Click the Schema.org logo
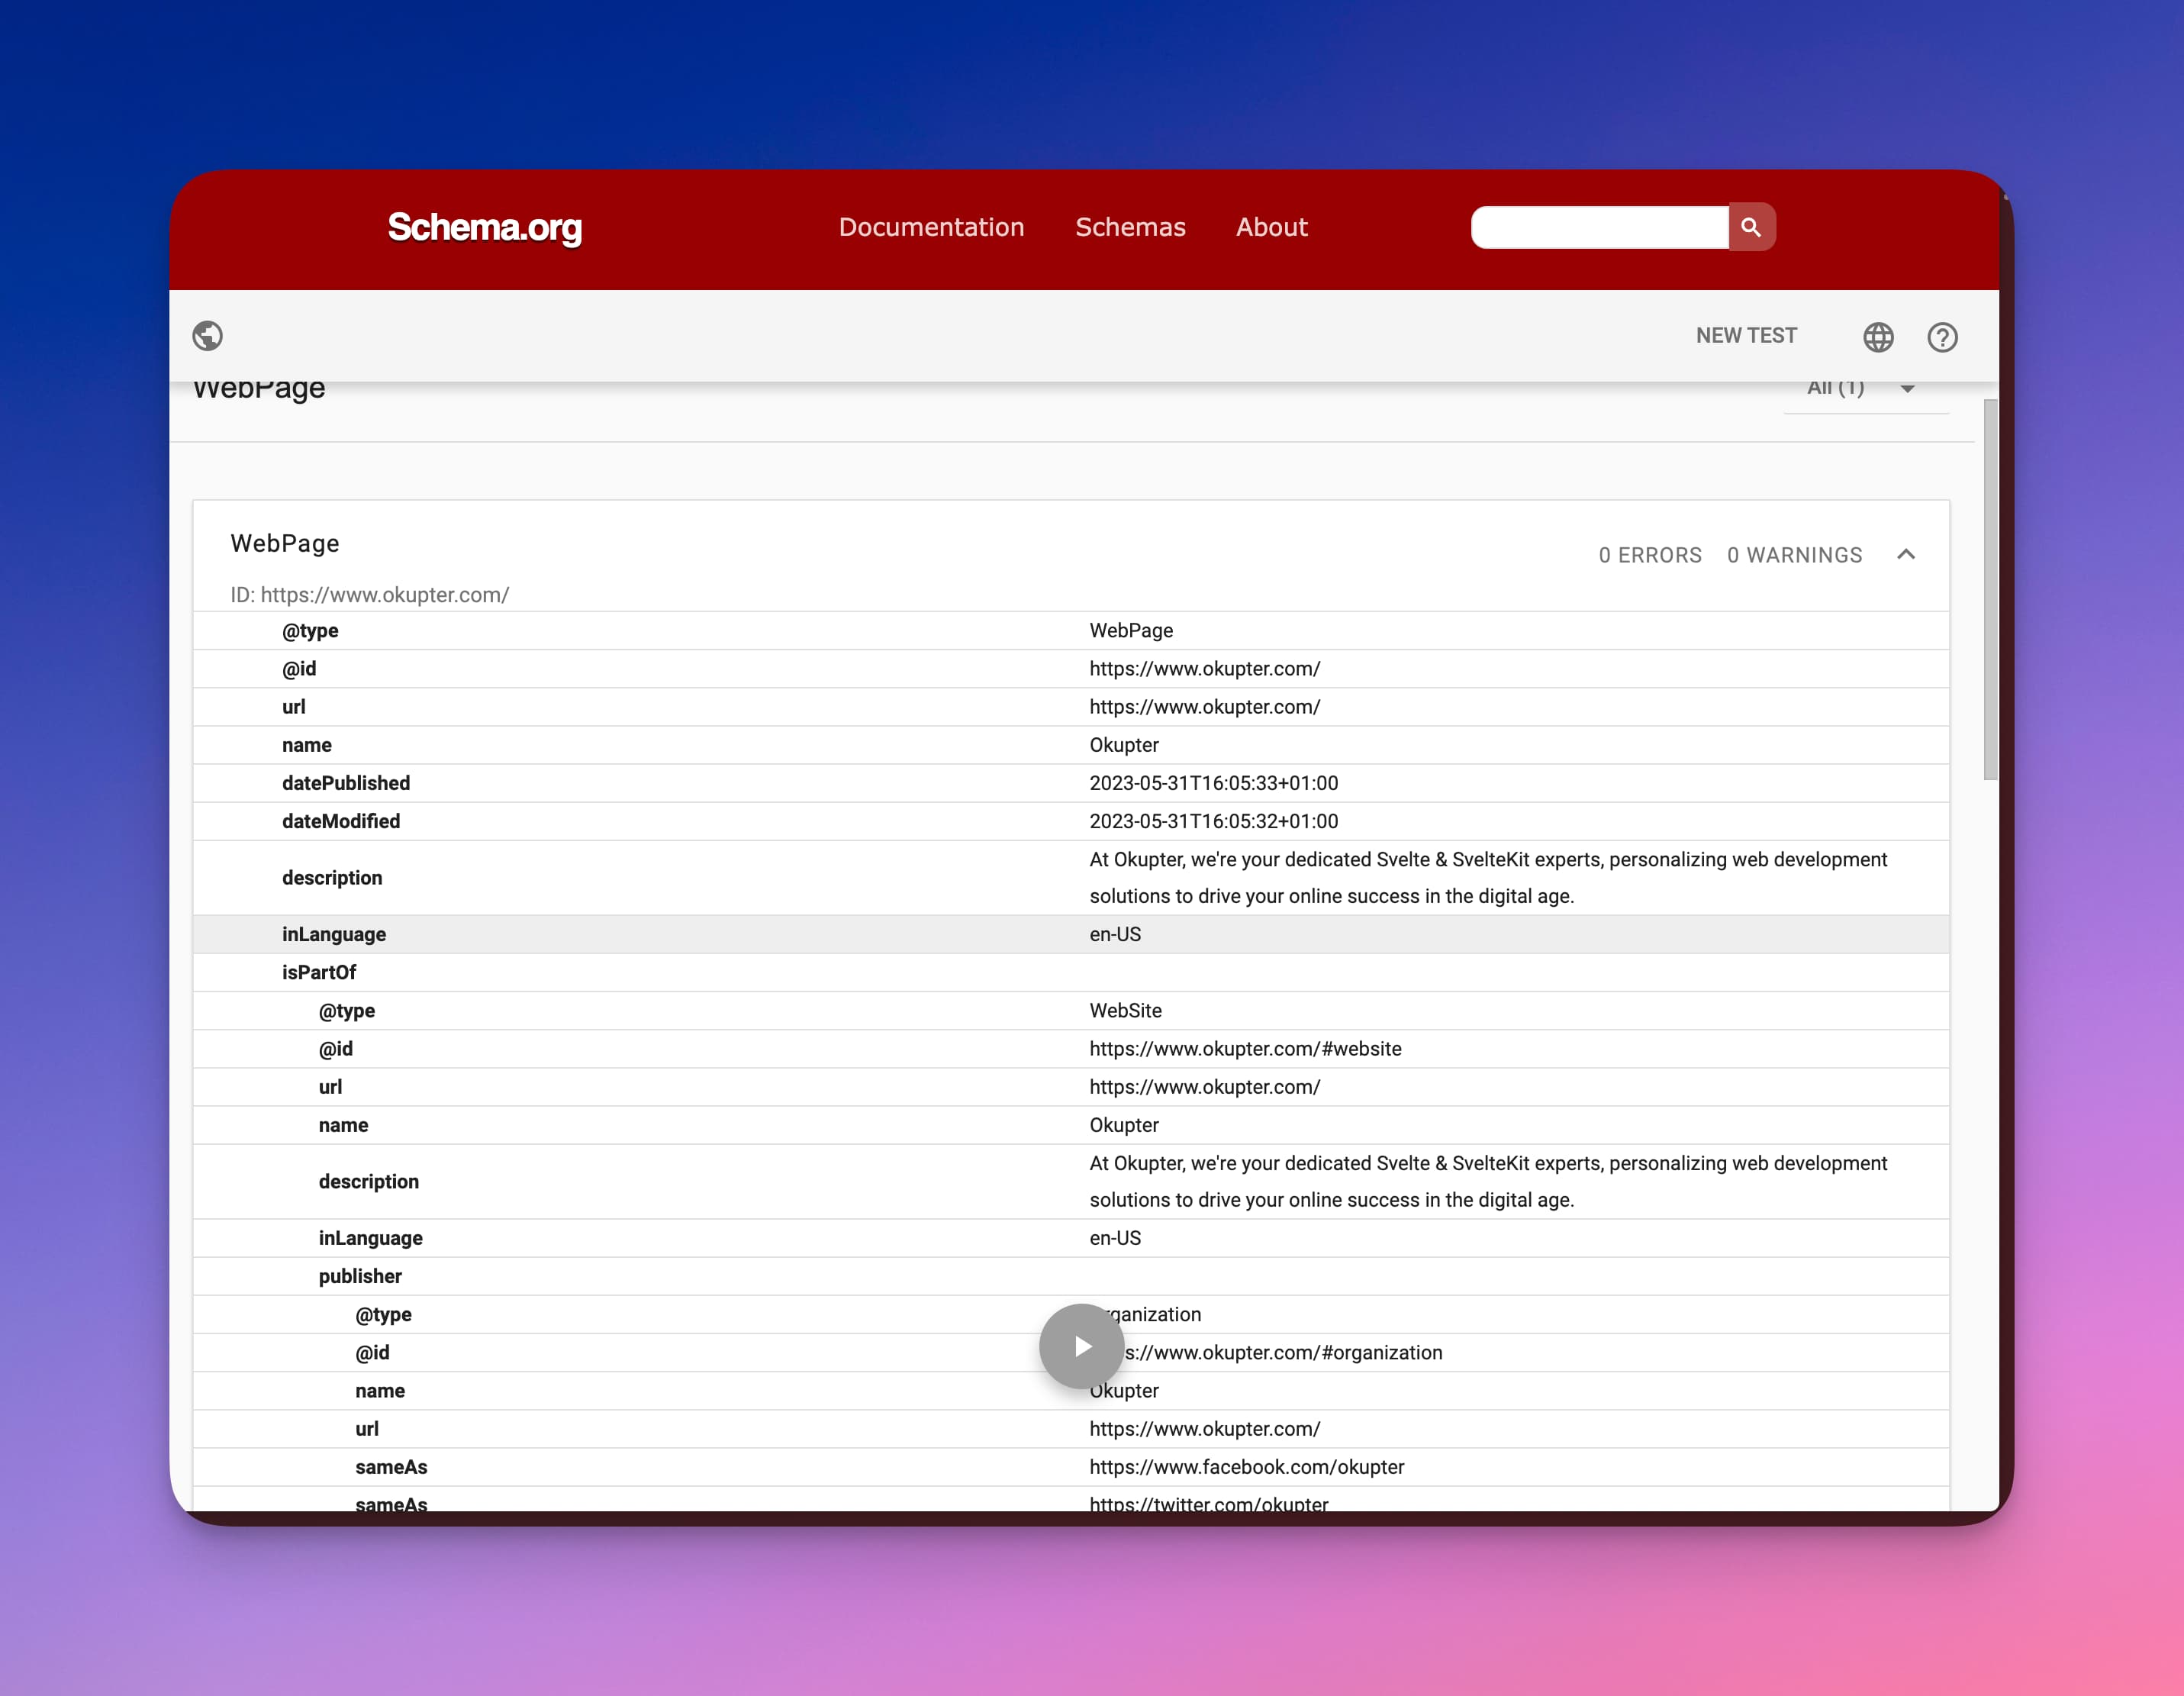Image resolution: width=2184 pixels, height=1696 pixels. 485,228
